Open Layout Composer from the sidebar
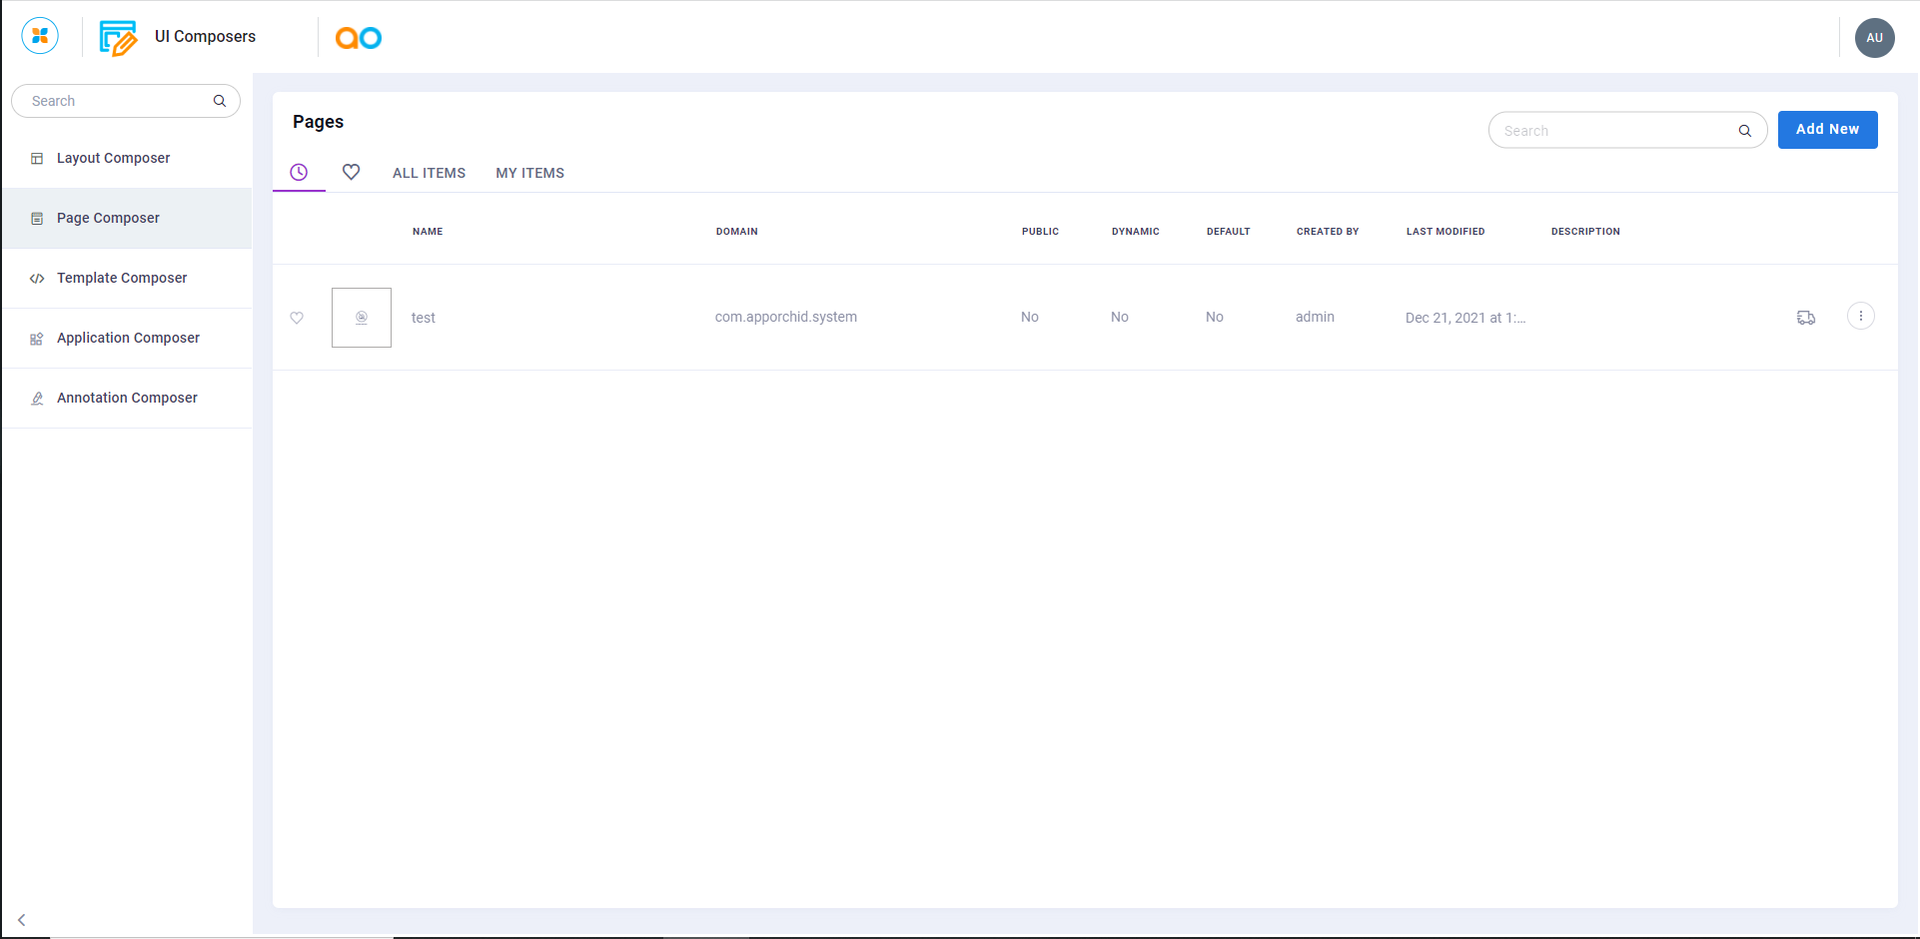This screenshot has width=1920, height=939. pos(113,158)
